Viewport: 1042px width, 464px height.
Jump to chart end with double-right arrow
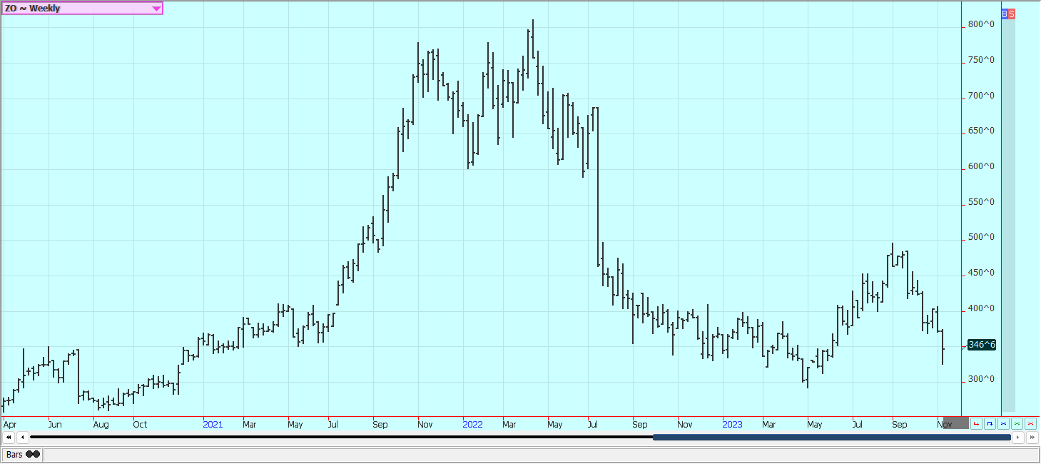coord(1032,437)
